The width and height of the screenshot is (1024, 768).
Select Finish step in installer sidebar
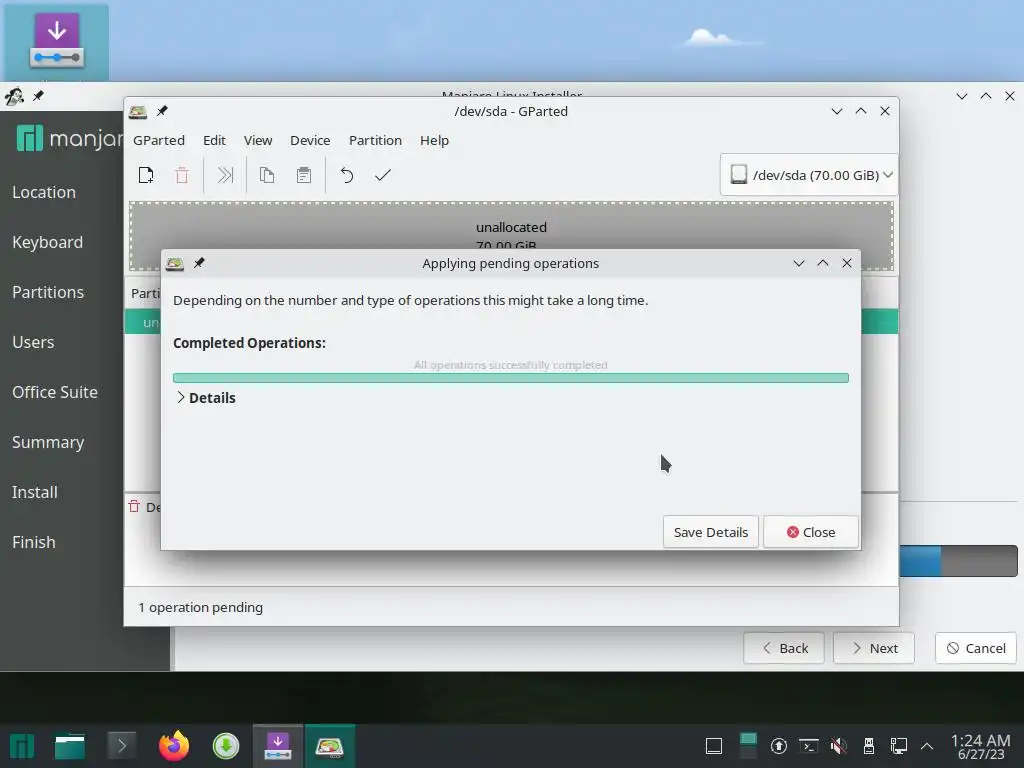point(34,542)
